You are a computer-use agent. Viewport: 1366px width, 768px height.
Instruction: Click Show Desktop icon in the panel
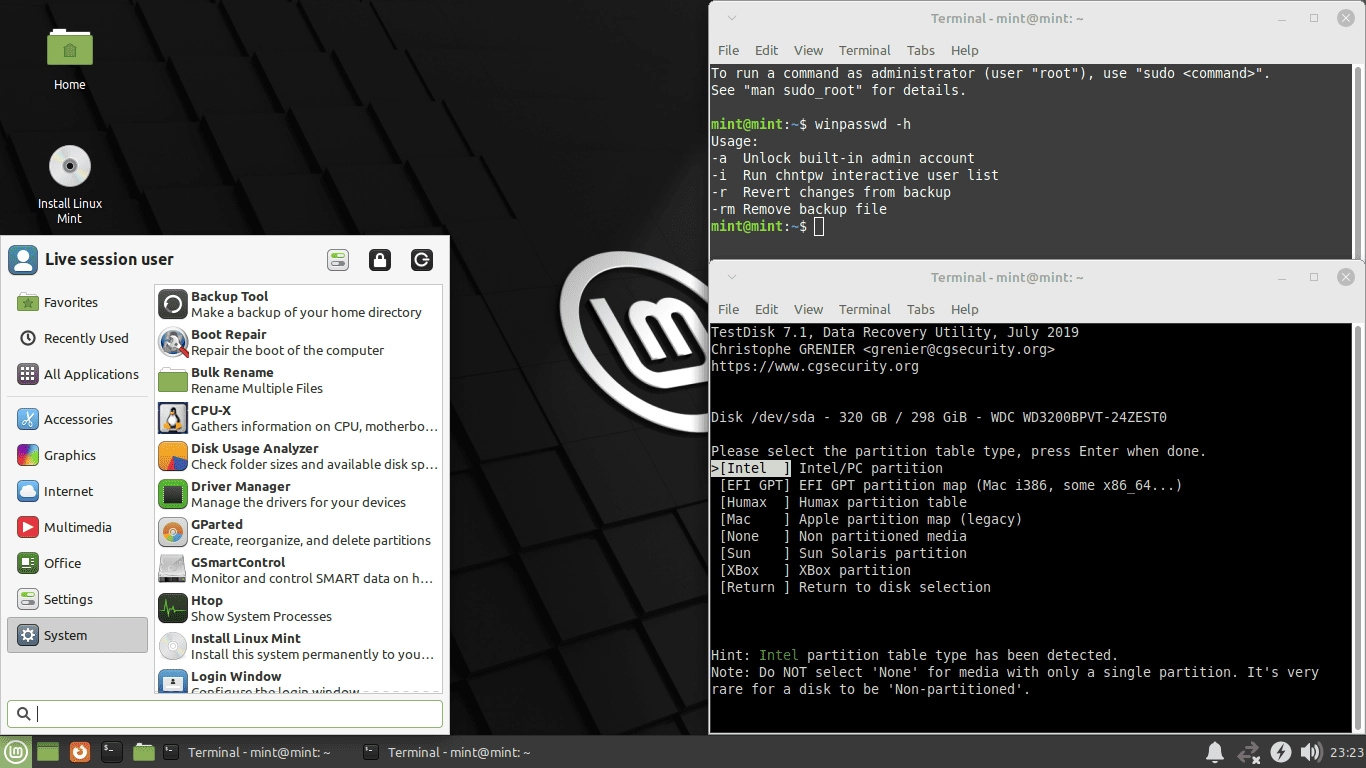[48, 752]
